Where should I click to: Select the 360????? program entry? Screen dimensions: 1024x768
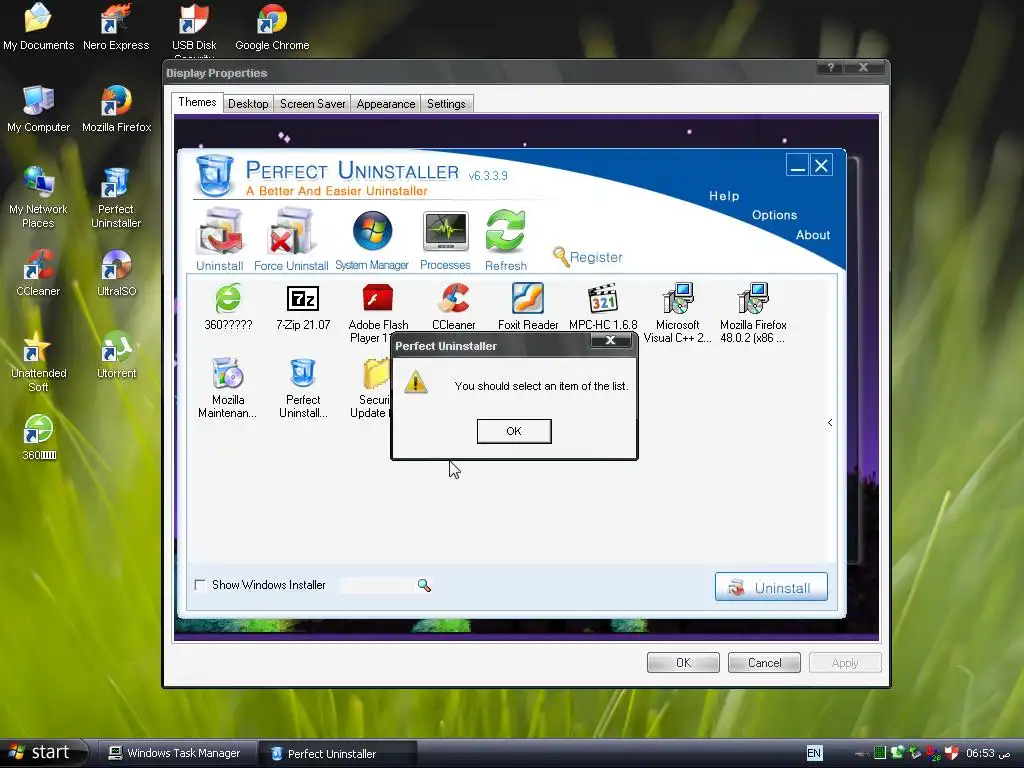click(x=228, y=307)
